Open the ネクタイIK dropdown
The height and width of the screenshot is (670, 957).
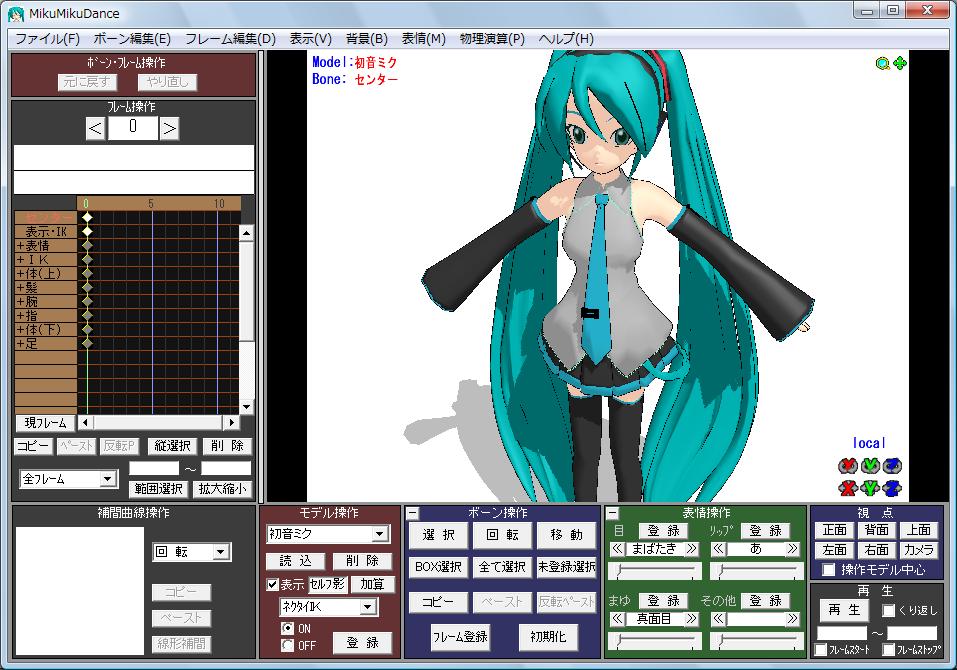point(367,607)
